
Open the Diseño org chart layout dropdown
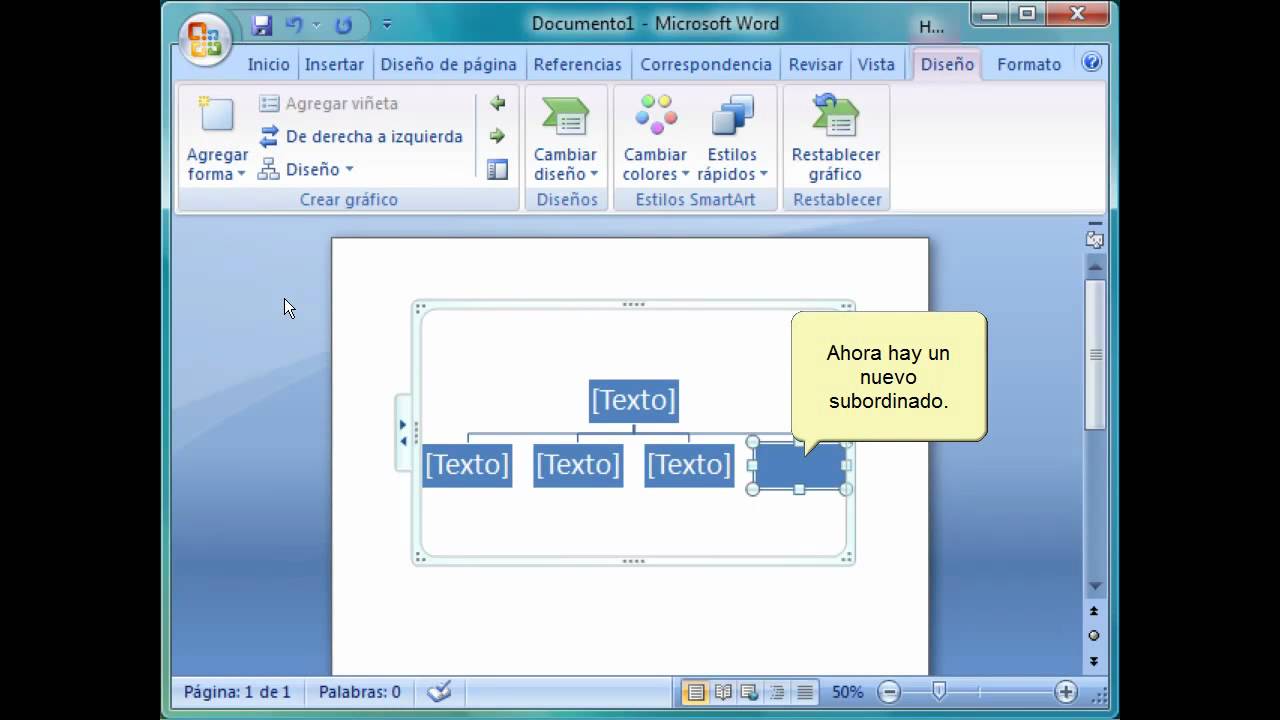(306, 169)
